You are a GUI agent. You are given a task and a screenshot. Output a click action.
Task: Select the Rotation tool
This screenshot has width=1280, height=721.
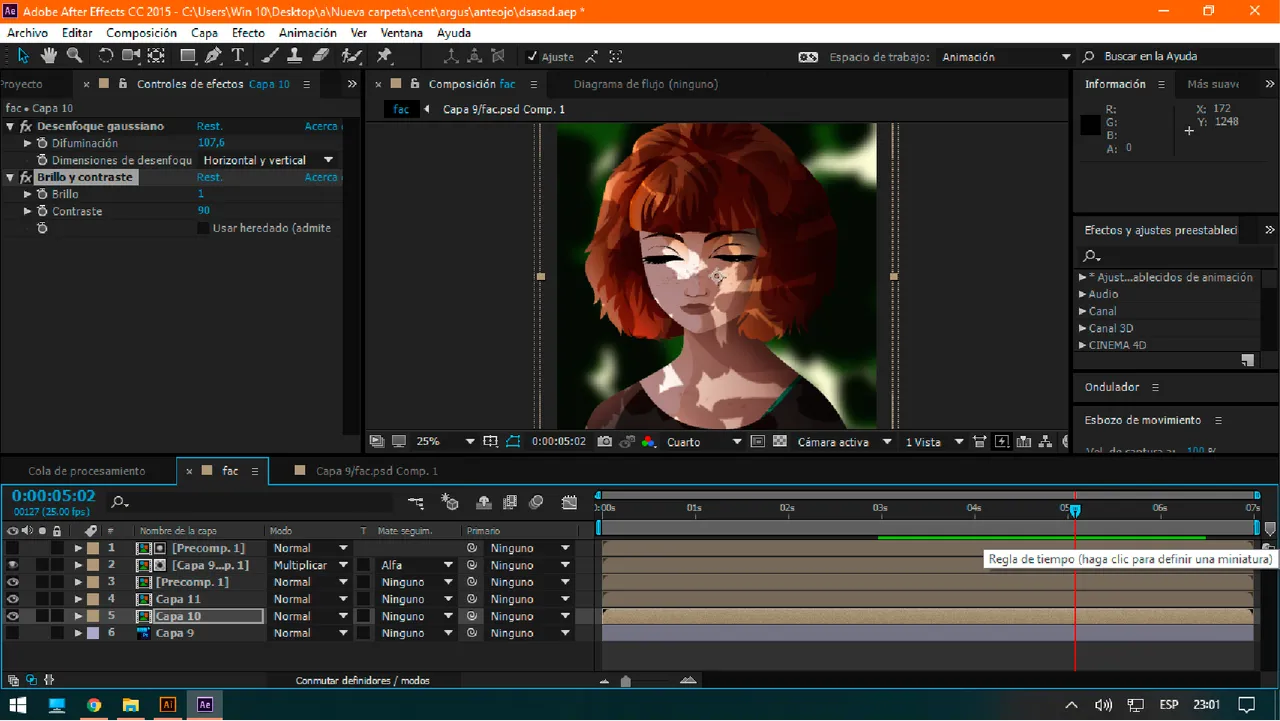click(x=105, y=56)
